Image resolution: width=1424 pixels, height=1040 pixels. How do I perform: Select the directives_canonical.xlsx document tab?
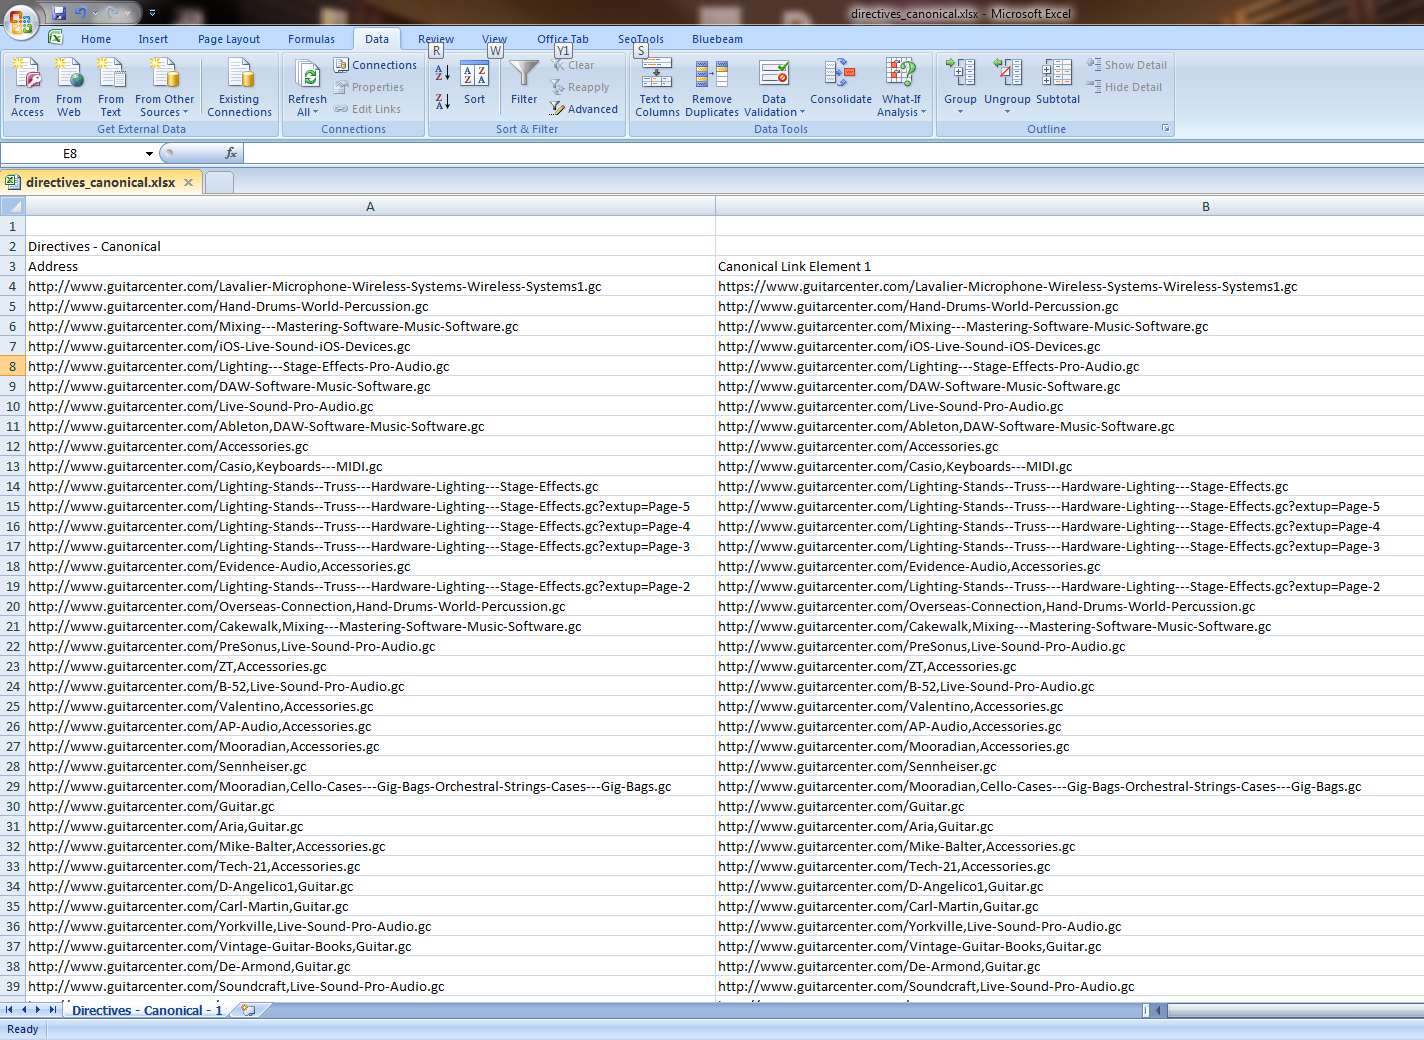(x=100, y=182)
